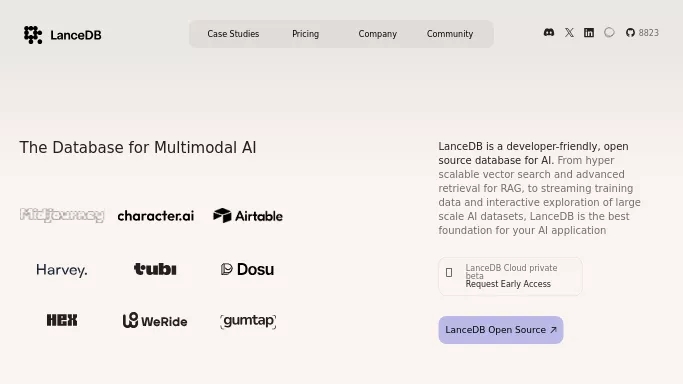Open the Discord icon link

(x=549, y=33)
